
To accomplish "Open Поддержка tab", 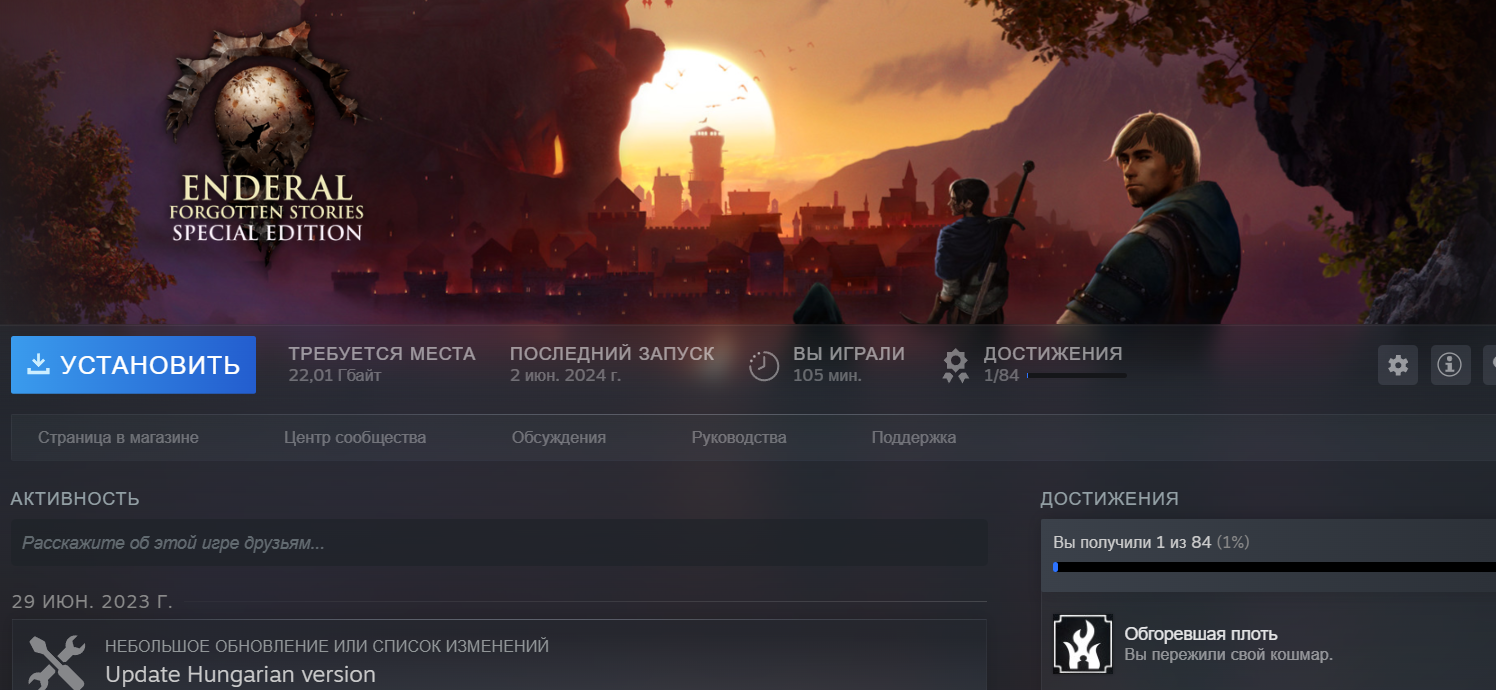I will coord(914,438).
